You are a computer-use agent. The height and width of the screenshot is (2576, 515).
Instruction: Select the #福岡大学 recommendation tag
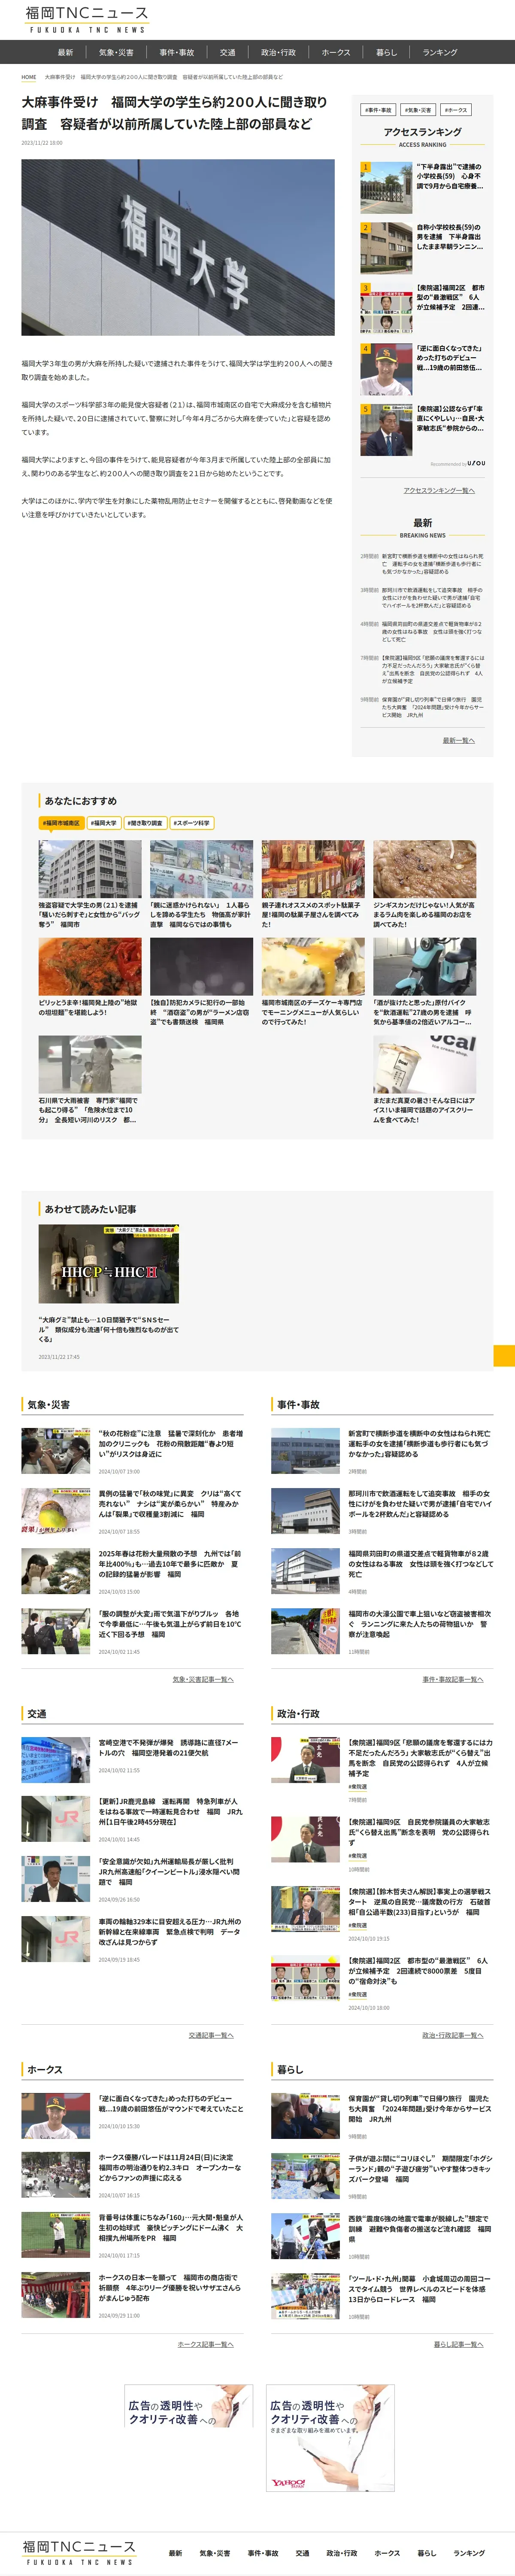point(103,823)
